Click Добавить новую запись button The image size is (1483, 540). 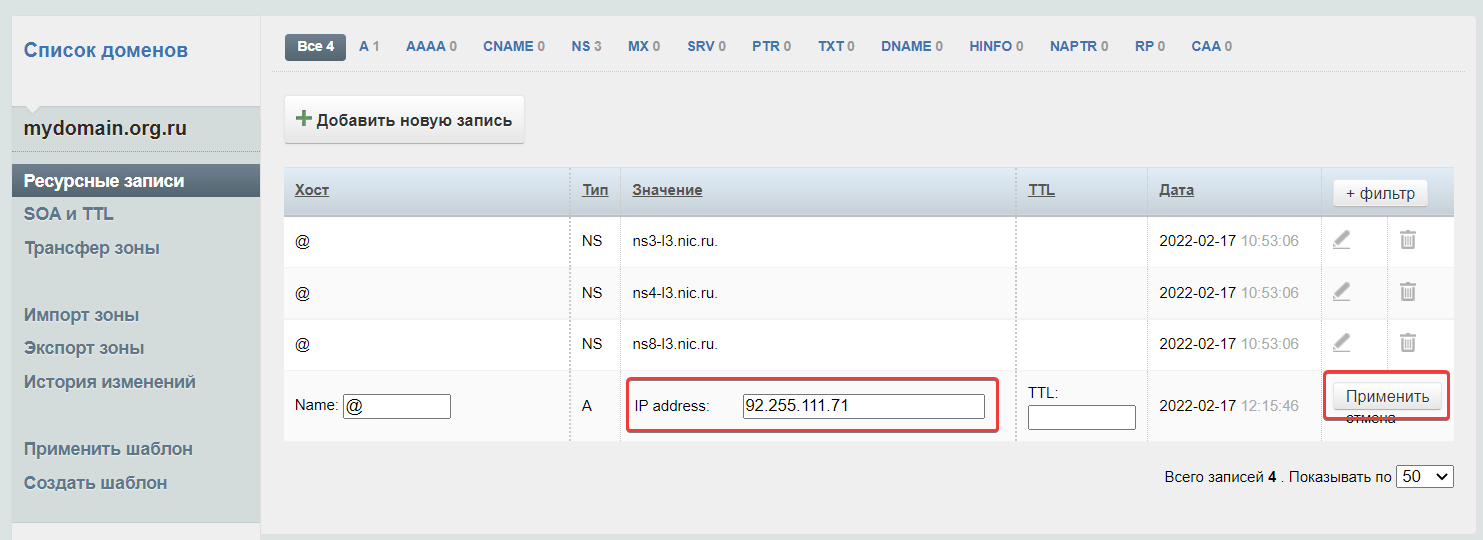click(404, 120)
